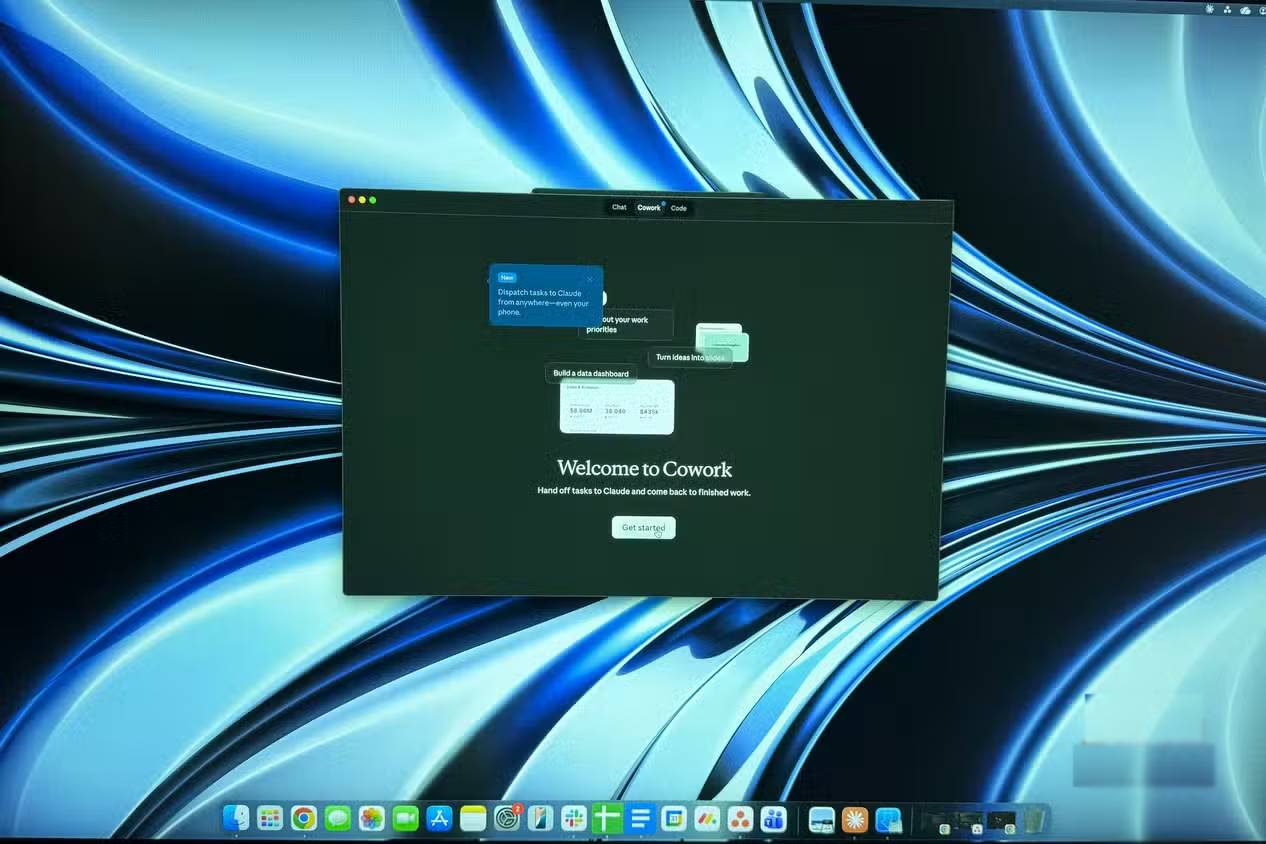Open Notes app in the Dock
The height and width of the screenshot is (844, 1266).
[x=473, y=819]
